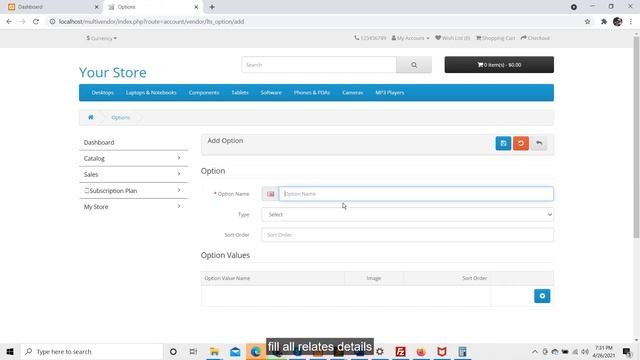
Task: Click Cortana circle icon in the taskbar
Action: tap(173, 351)
